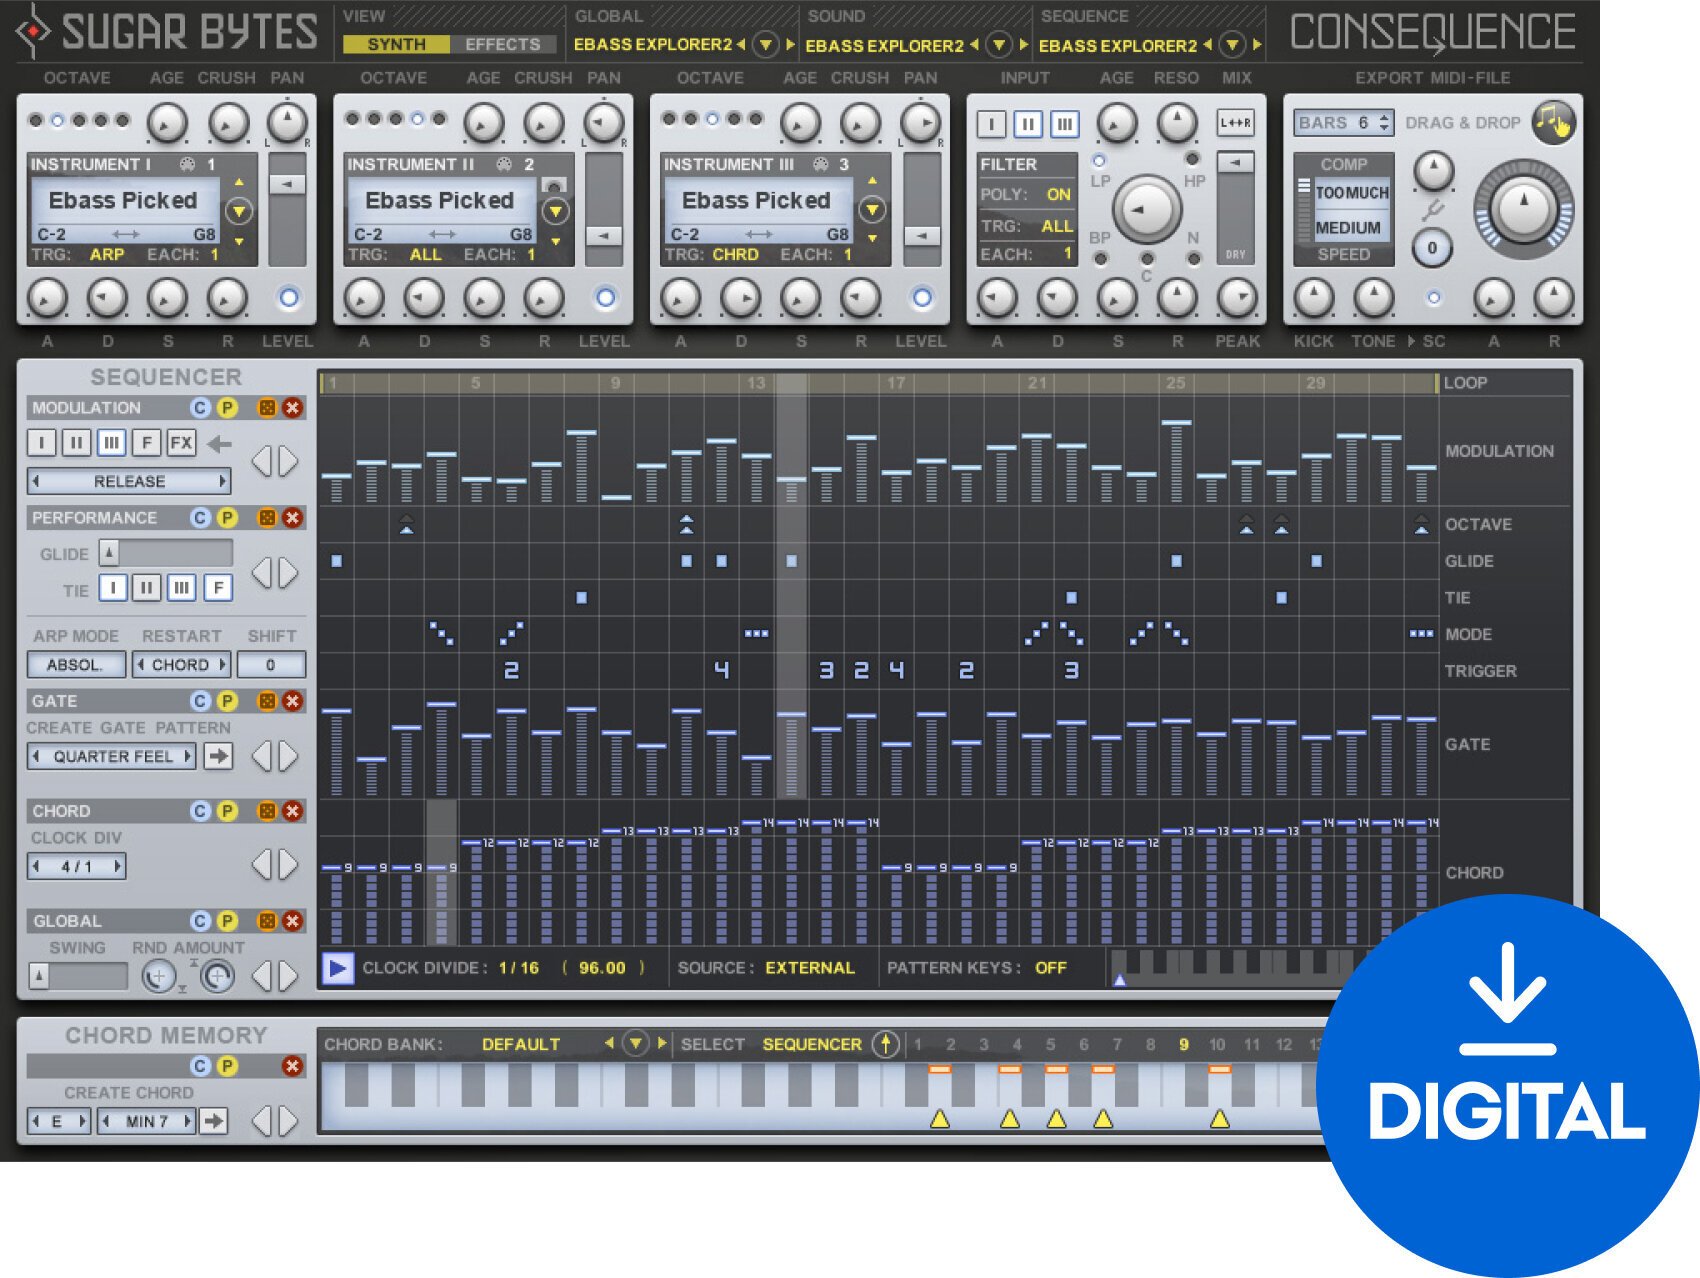1700x1278 pixels.
Task: Open the Global preset dropdown for Ebass Explorer2
Action: point(767,45)
